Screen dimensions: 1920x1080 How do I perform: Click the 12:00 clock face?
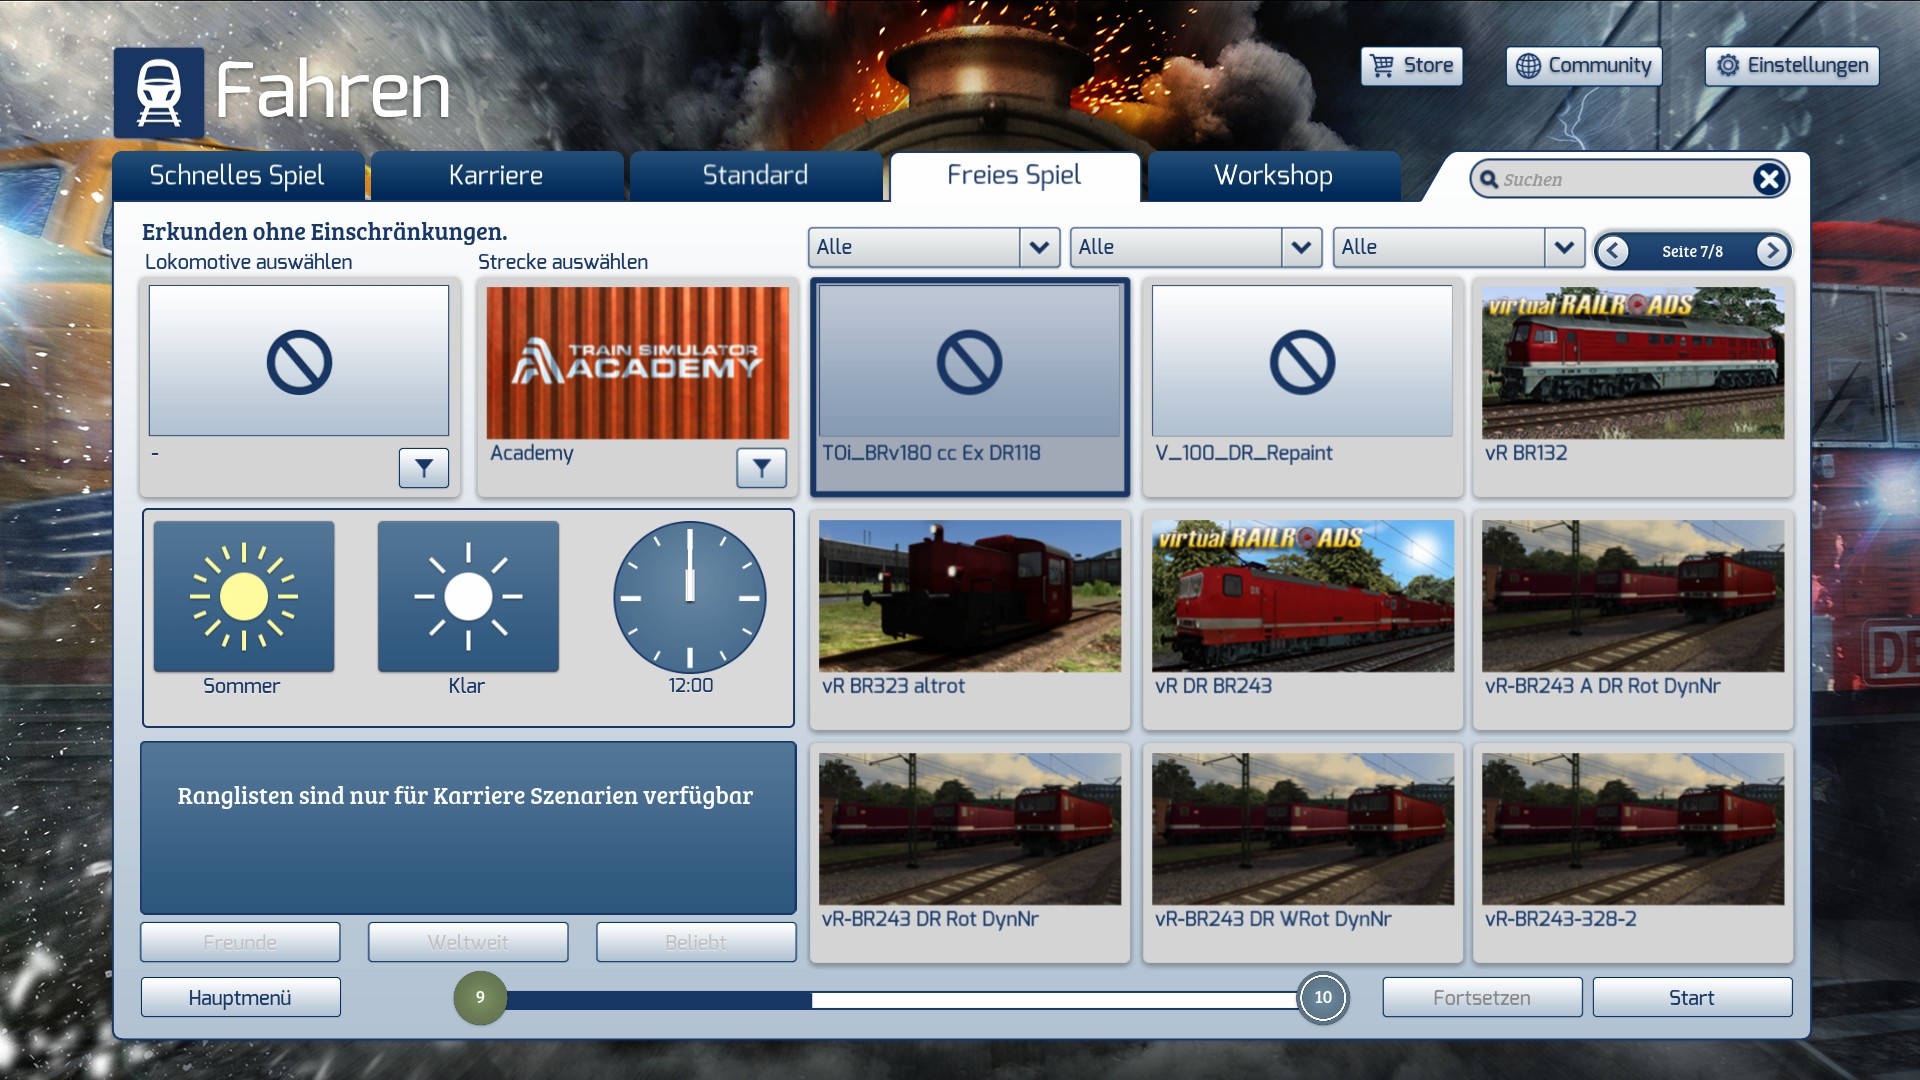690,597
